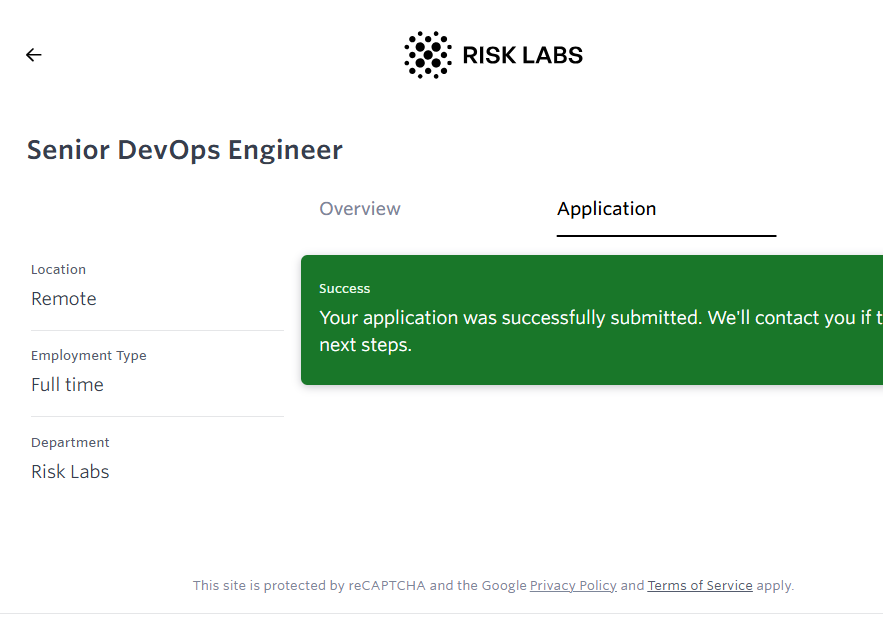This screenshot has height=624, width=883.
Task: Click the back arrow icon
Action: [x=34, y=55]
